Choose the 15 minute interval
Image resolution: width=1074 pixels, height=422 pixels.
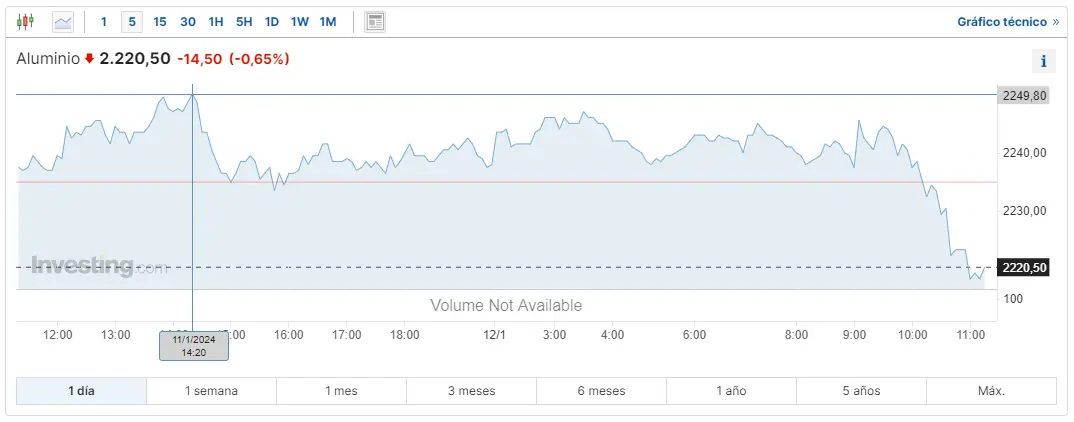pyautogui.click(x=160, y=21)
